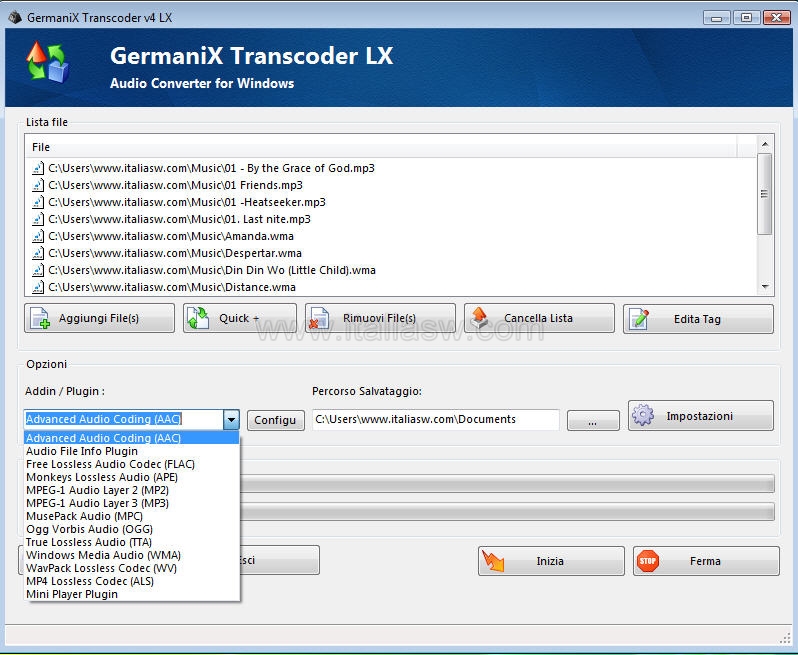Select Advanced Audio Coding (AAC) in list
This screenshot has height=655, width=798.
pyautogui.click(x=131, y=438)
